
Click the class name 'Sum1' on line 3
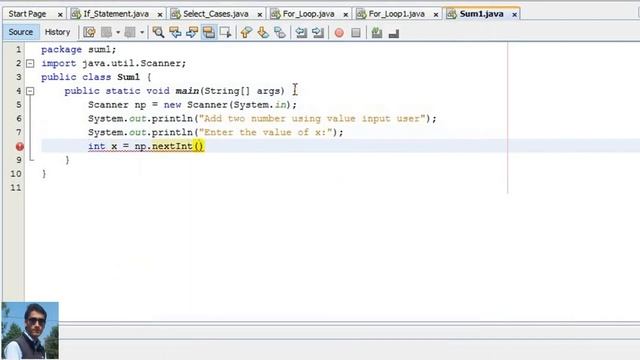pyautogui.click(x=128, y=77)
